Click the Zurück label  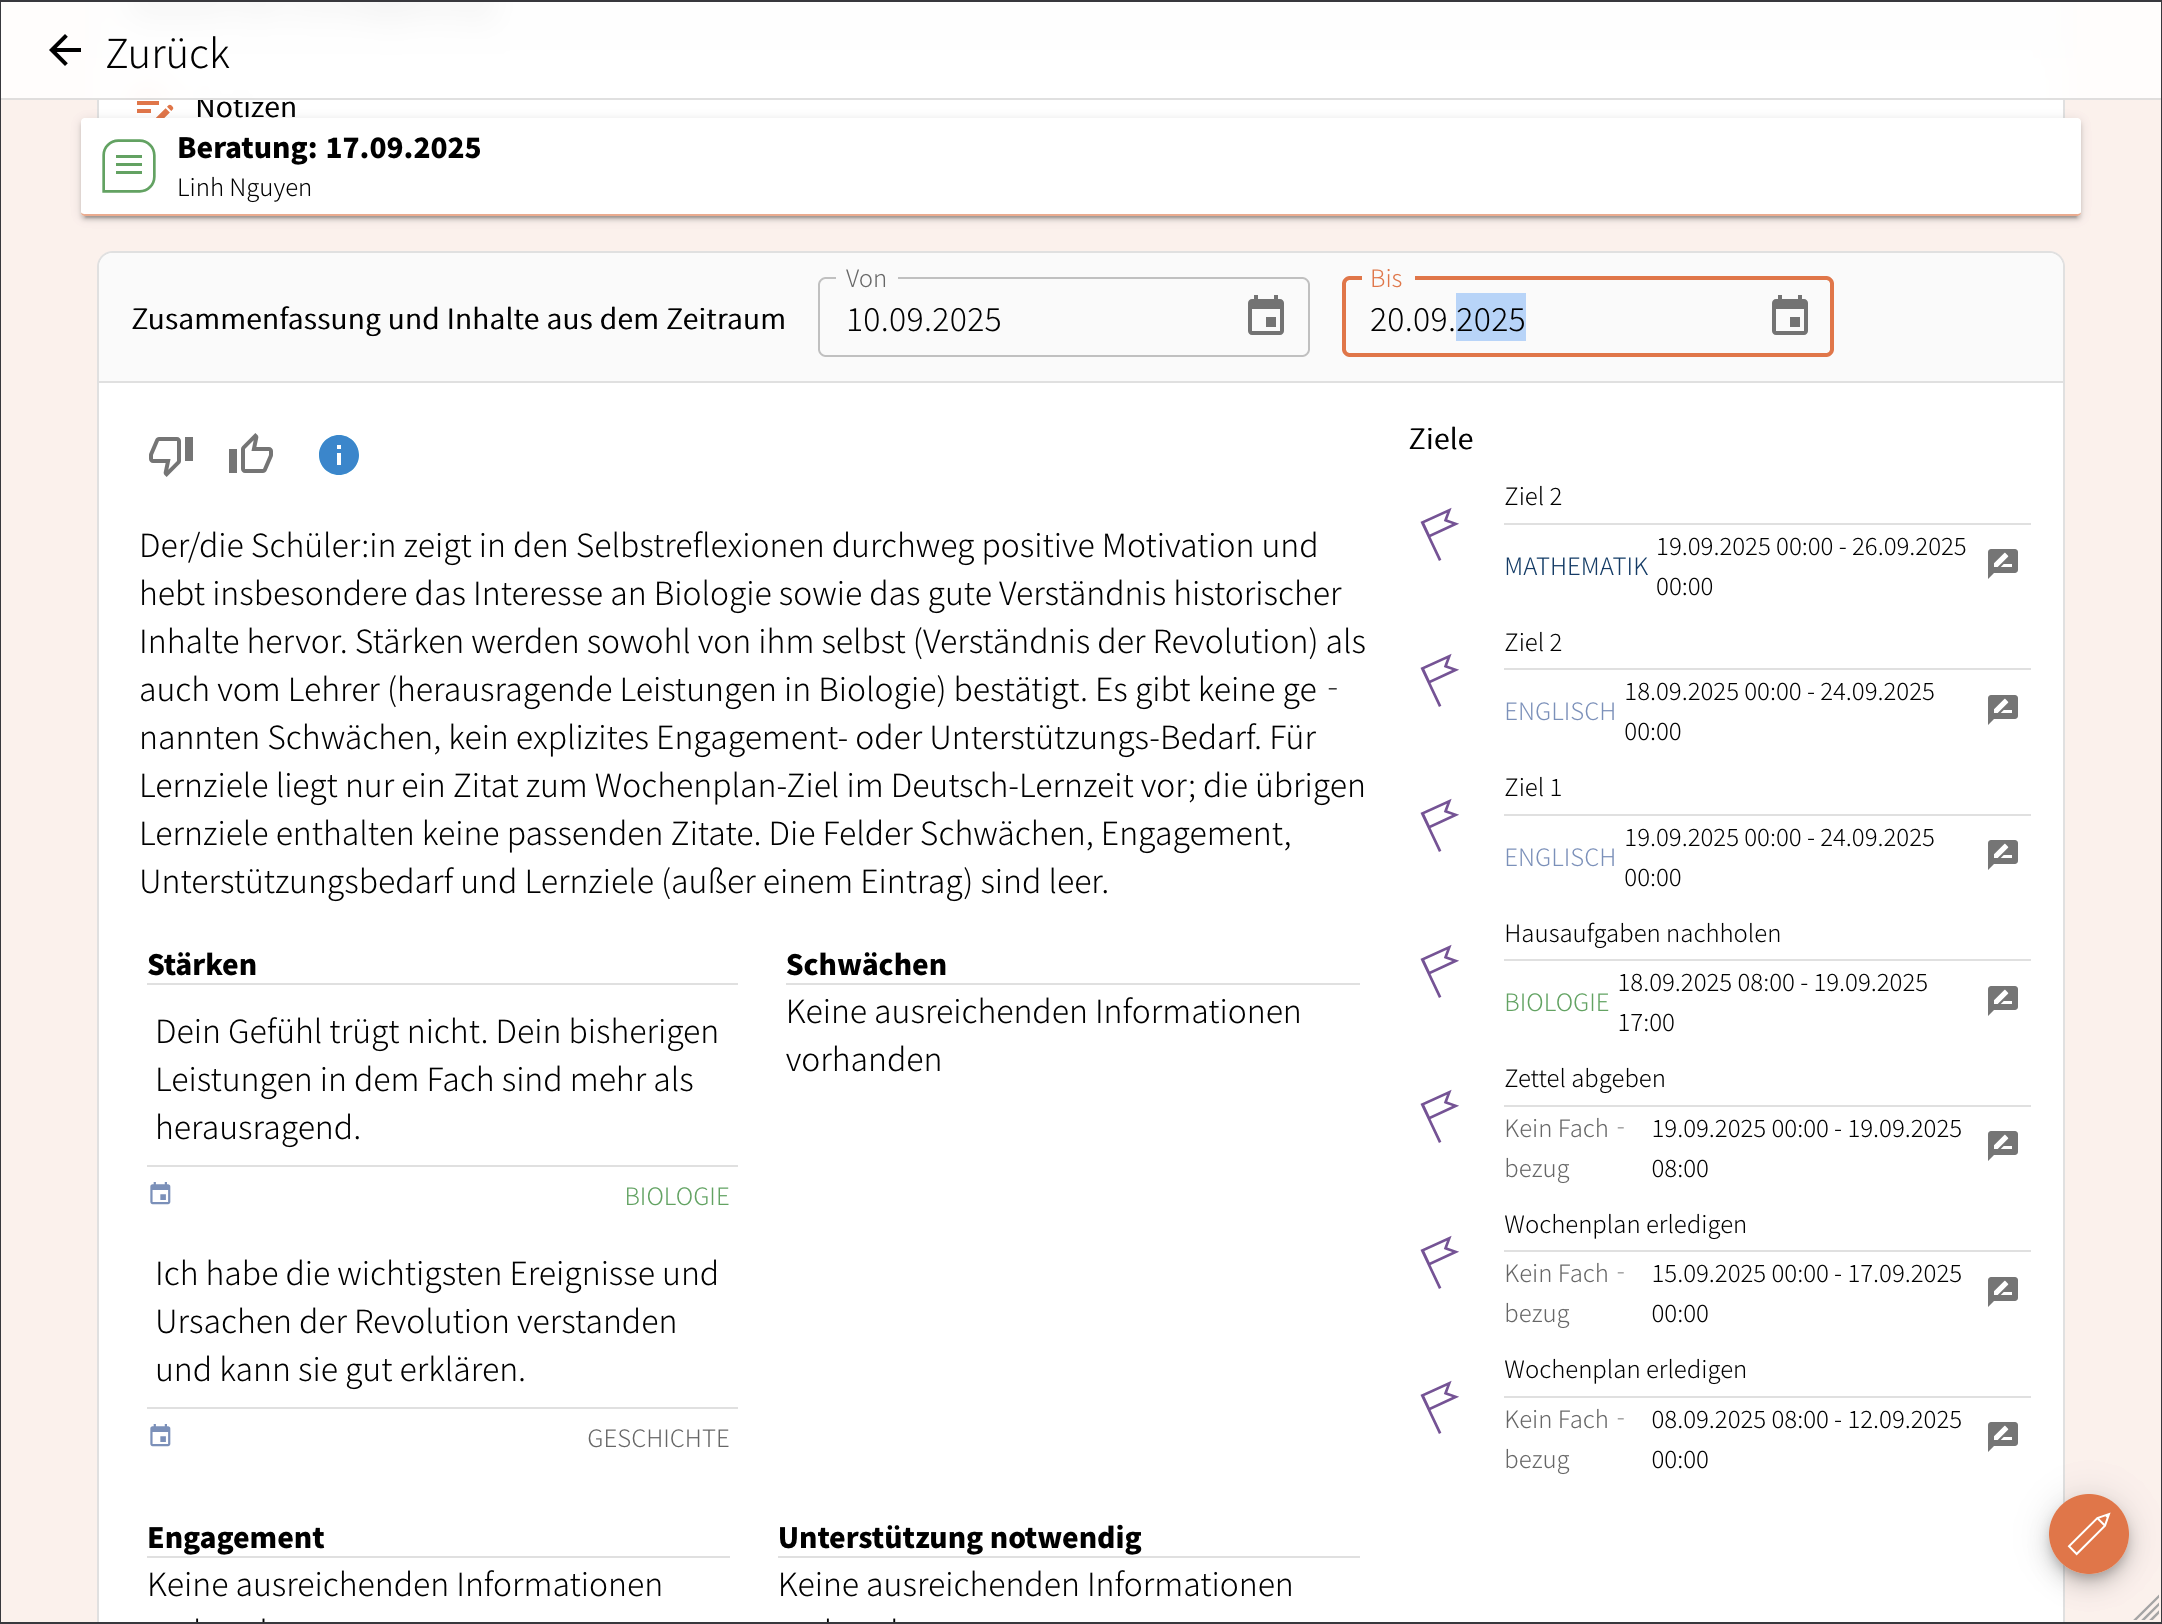pos(167,54)
